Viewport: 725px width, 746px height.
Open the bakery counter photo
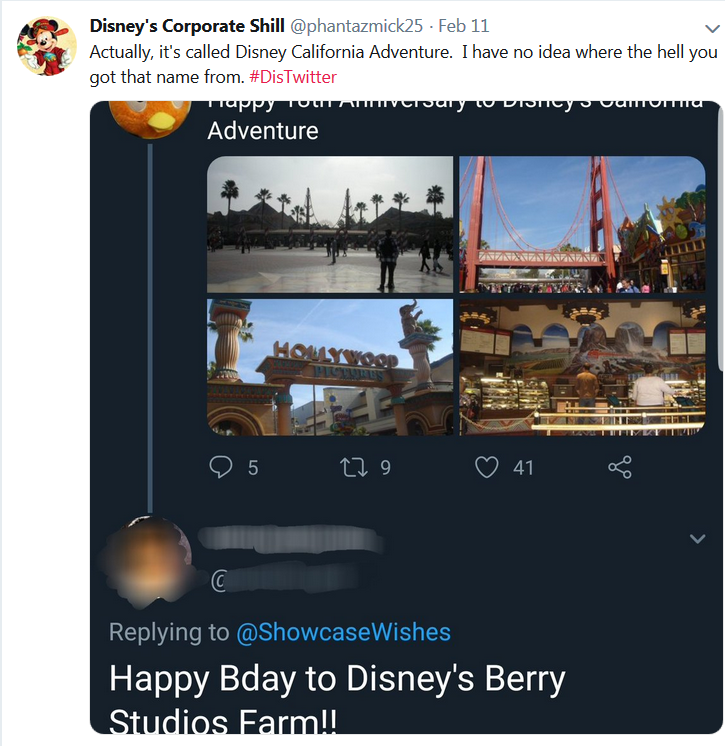[582, 367]
